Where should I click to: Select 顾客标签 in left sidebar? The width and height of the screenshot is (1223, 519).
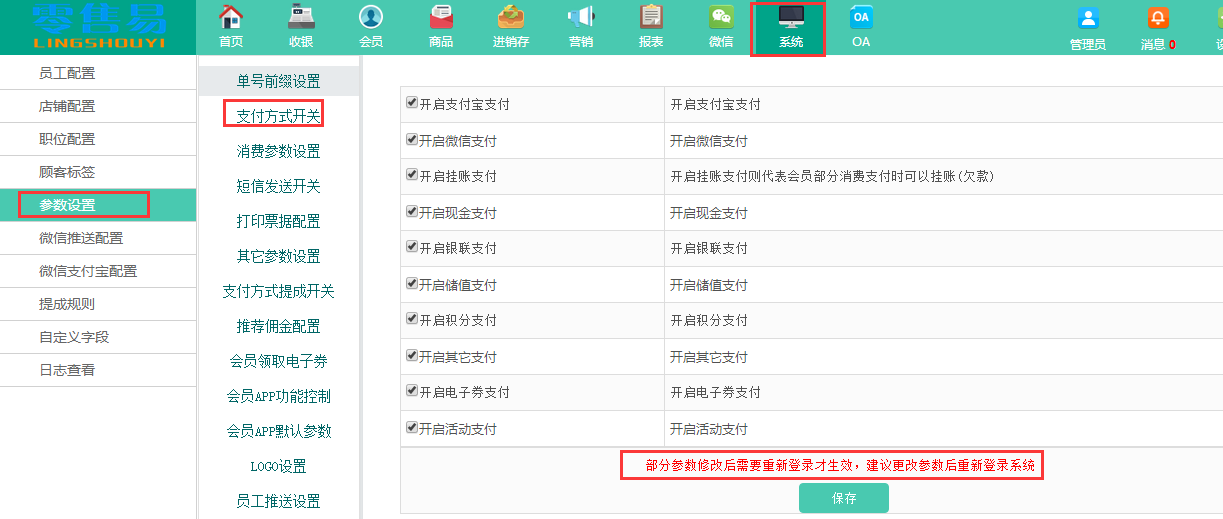[x=98, y=172]
